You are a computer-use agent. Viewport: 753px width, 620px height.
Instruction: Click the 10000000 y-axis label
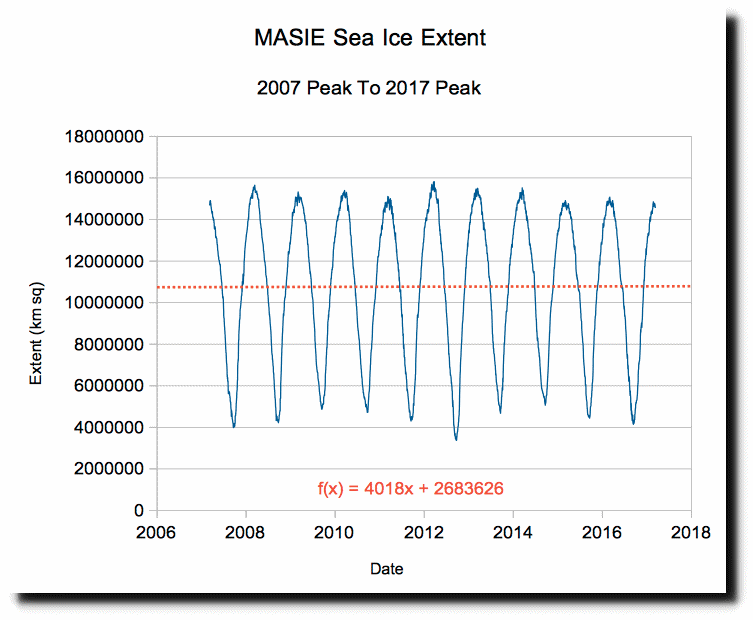click(104, 303)
